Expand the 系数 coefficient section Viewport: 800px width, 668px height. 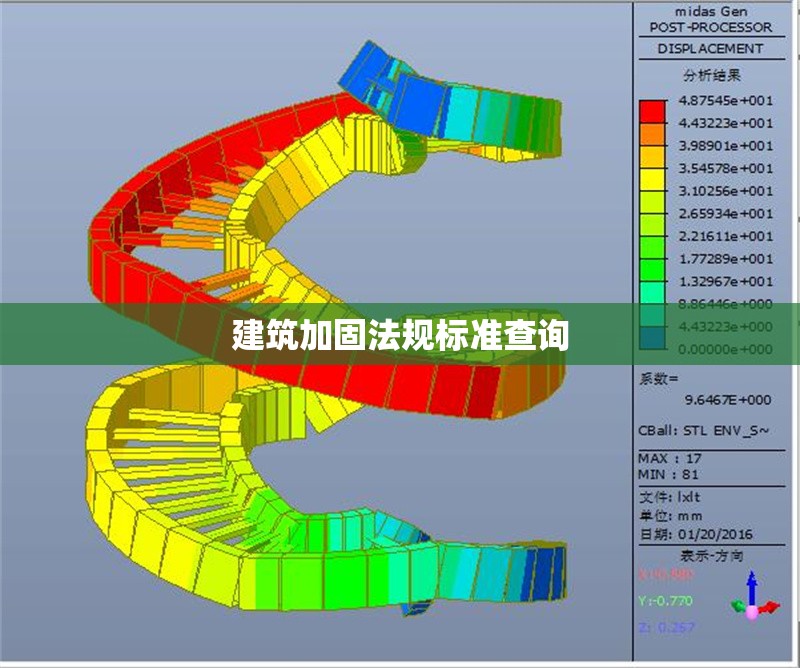coord(660,378)
